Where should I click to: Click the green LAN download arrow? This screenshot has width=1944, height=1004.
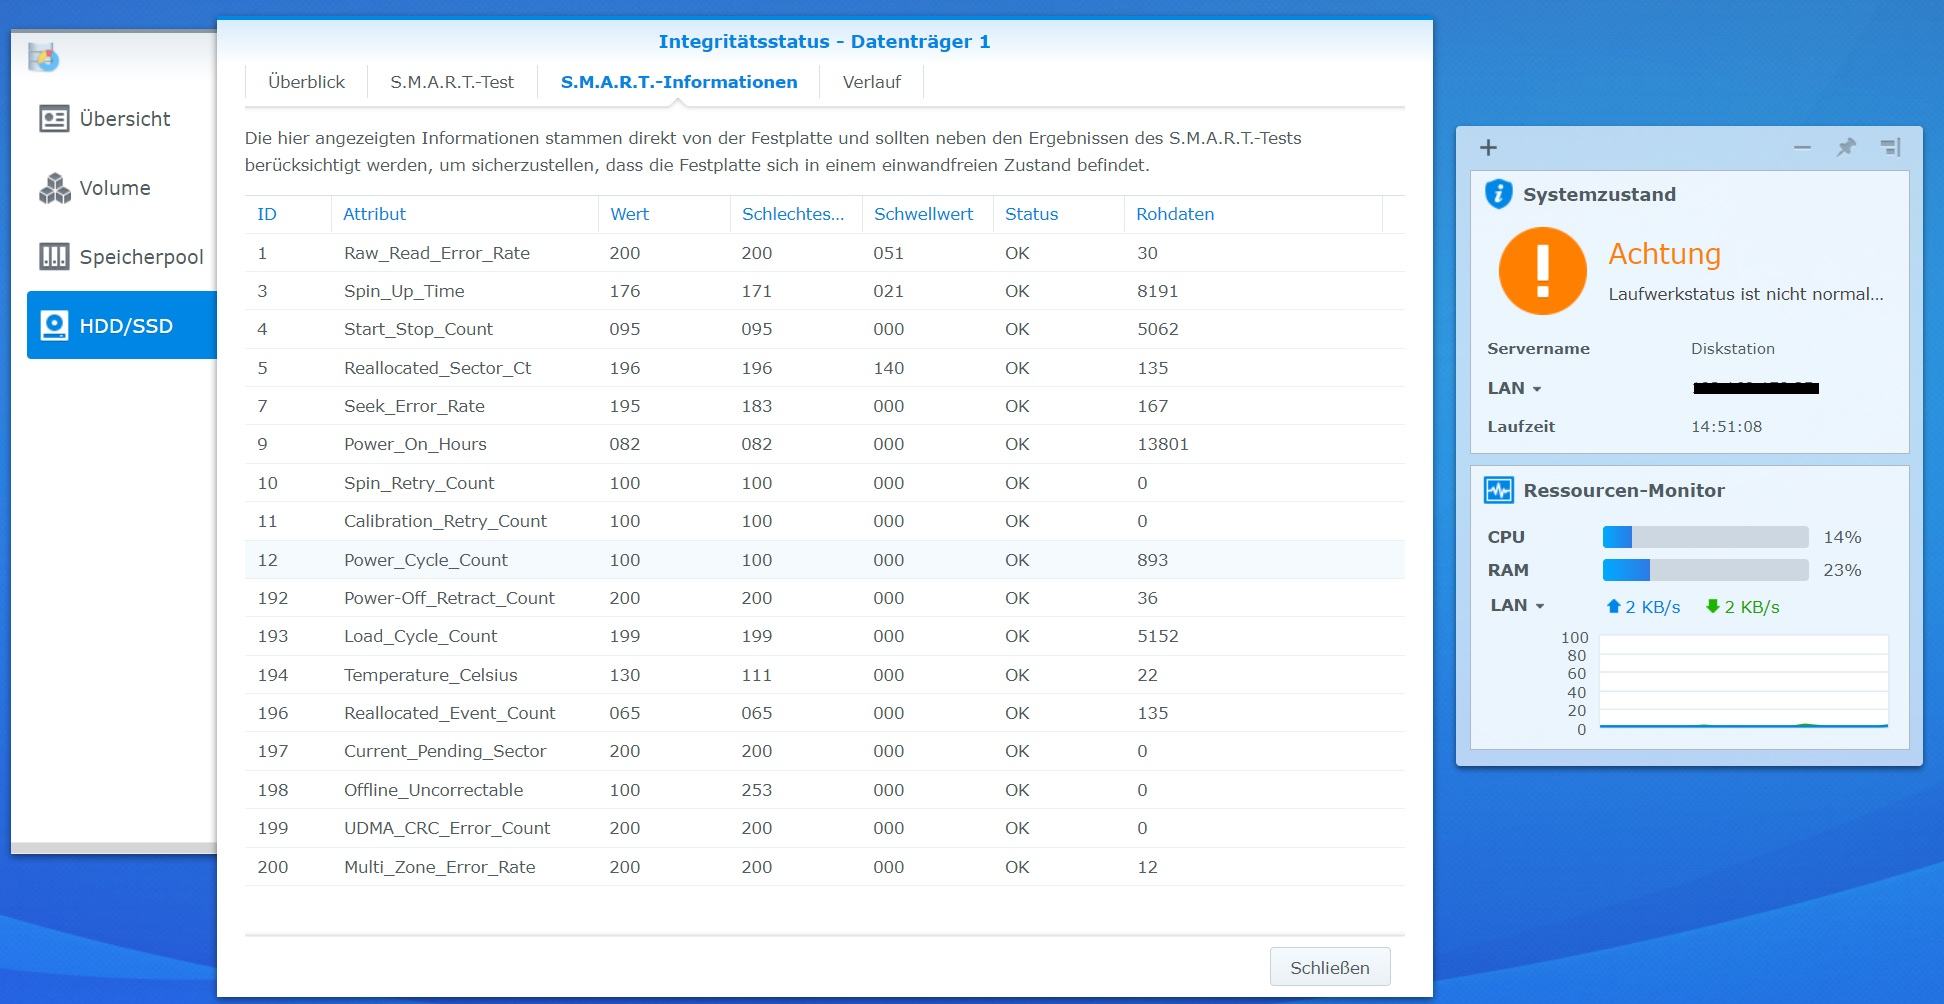click(x=1712, y=606)
